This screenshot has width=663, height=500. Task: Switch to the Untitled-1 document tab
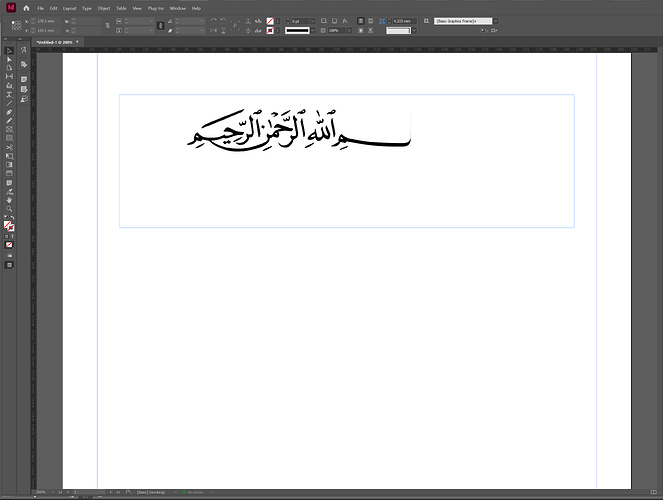tap(55, 42)
